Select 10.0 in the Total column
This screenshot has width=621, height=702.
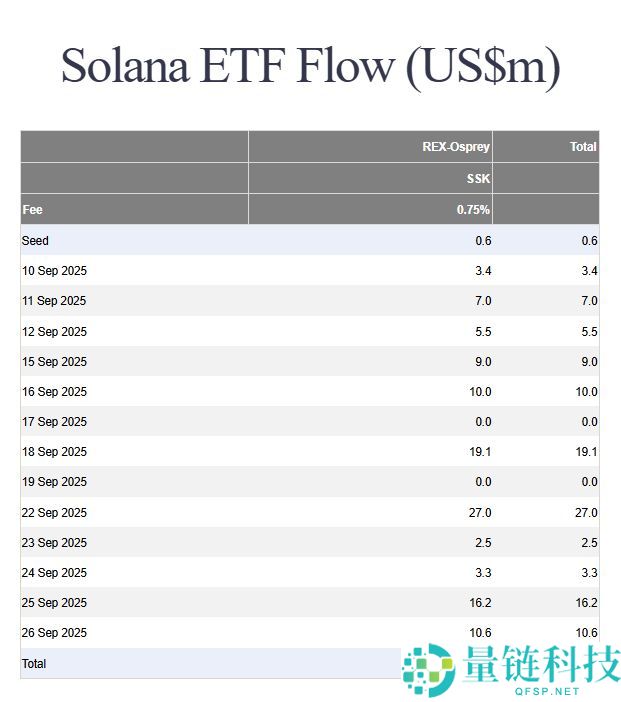coord(586,392)
